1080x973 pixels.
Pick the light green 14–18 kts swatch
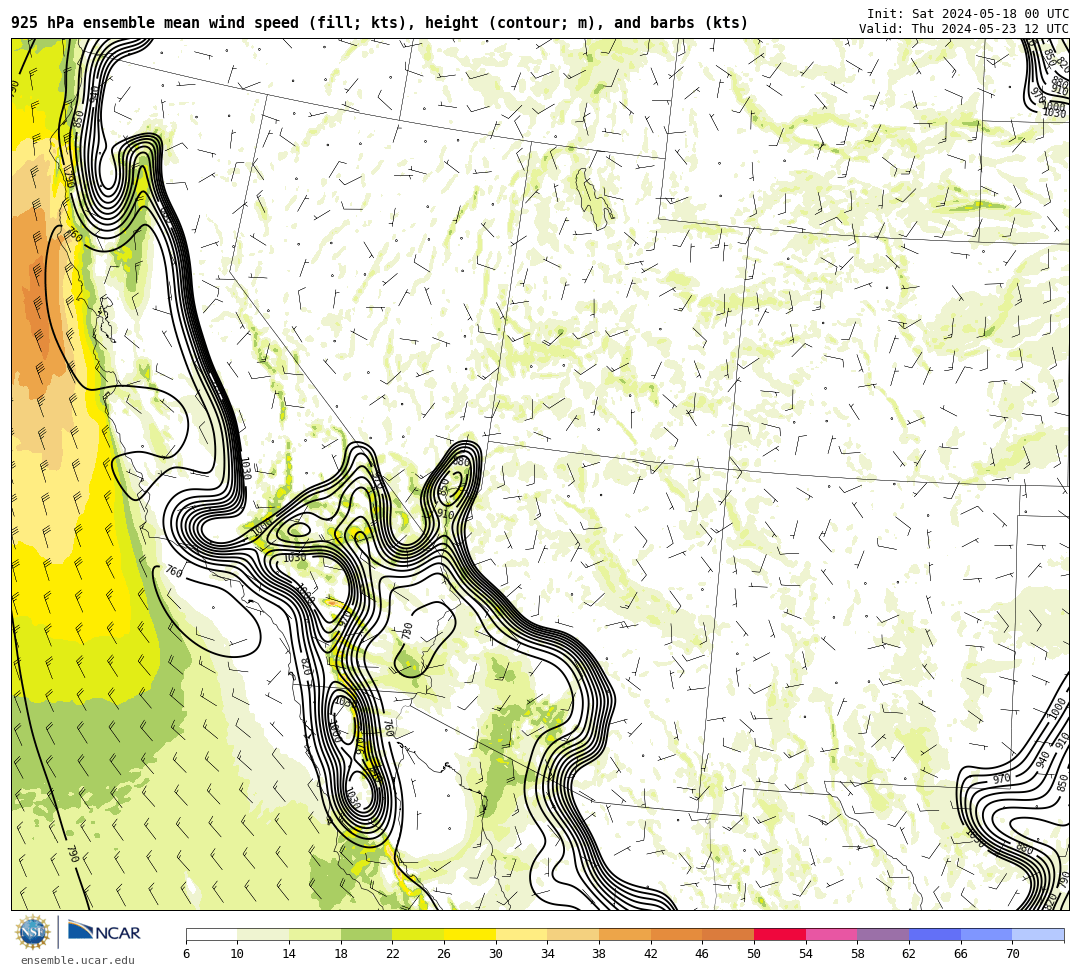click(315, 934)
